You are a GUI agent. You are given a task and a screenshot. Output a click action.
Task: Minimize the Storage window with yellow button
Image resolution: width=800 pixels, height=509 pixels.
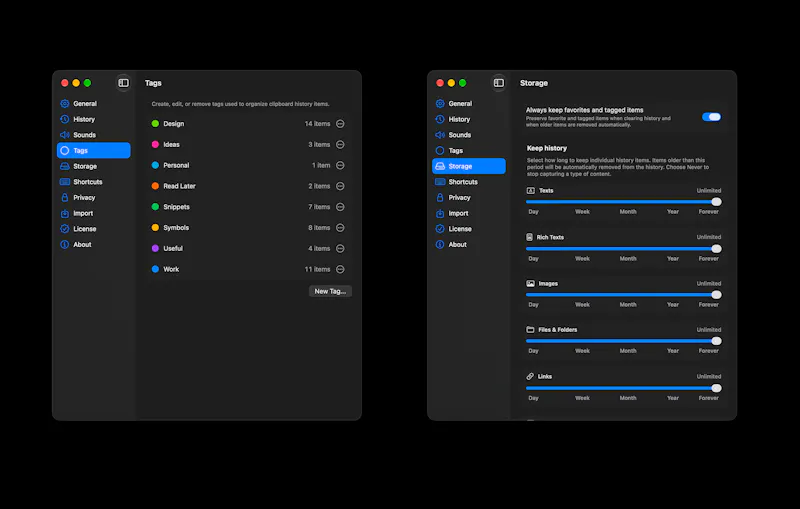pyautogui.click(x=451, y=83)
